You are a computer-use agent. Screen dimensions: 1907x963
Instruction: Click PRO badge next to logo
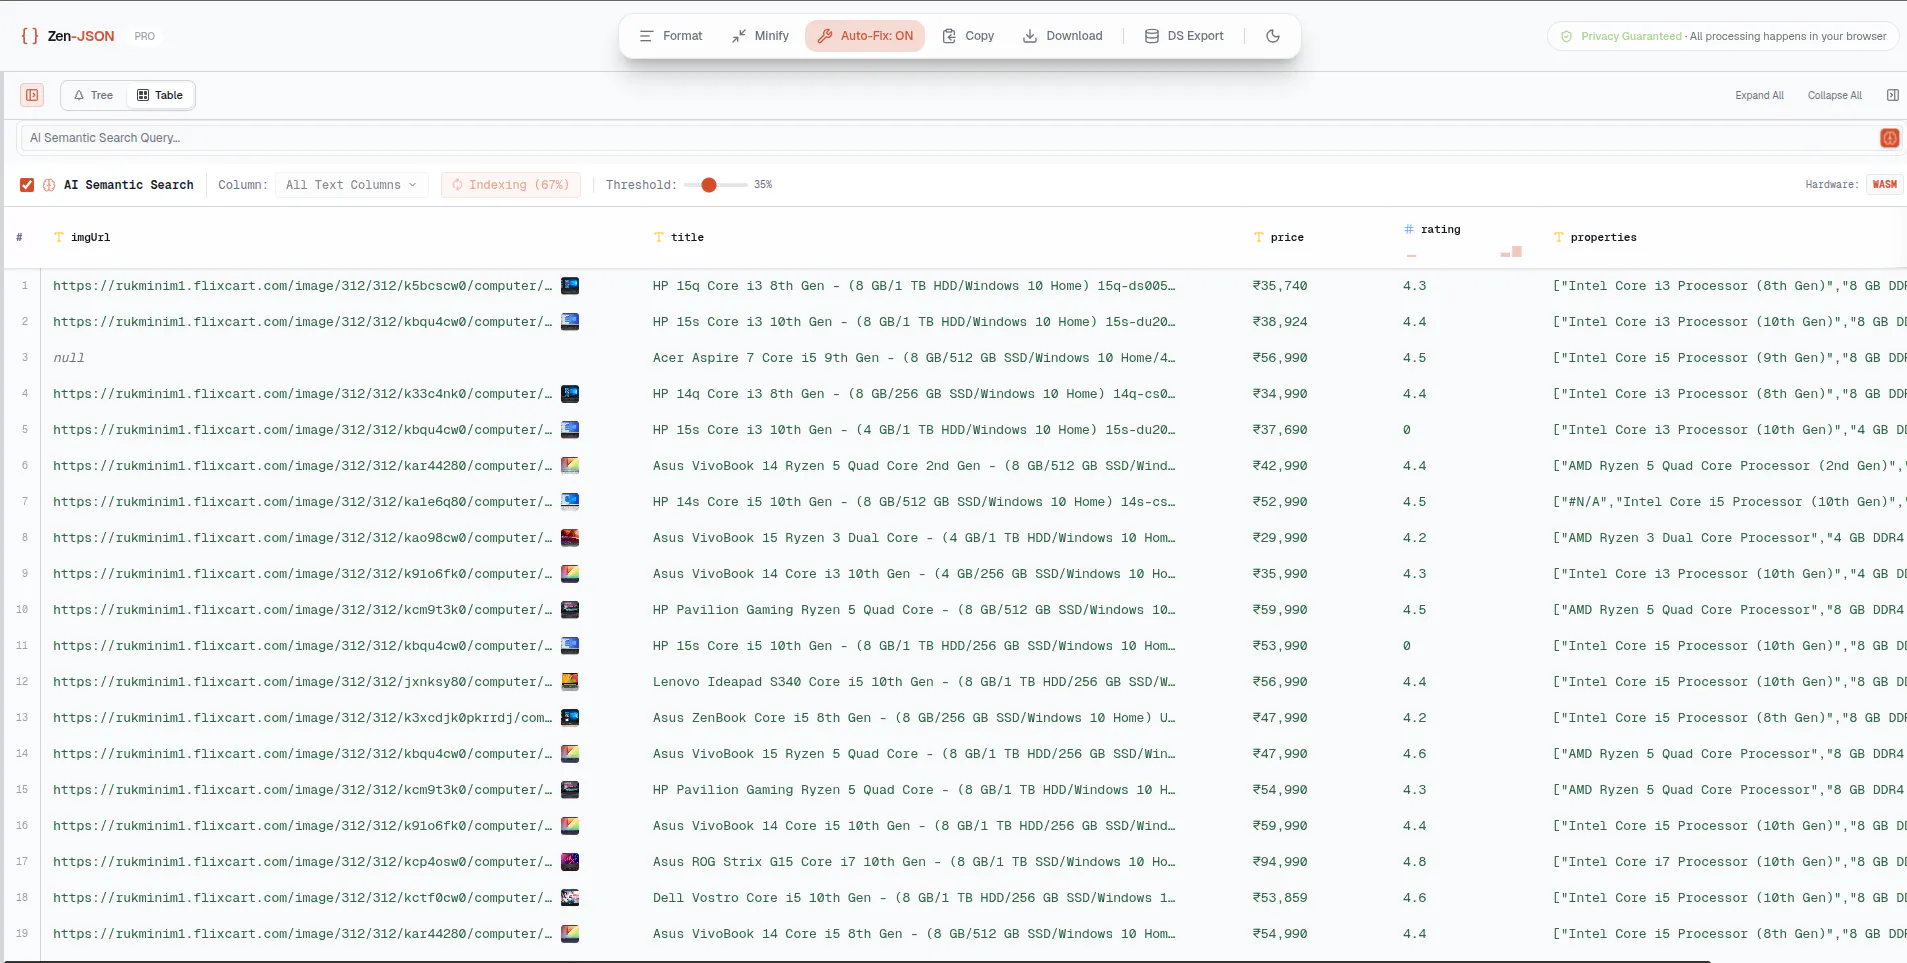pos(145,36)
